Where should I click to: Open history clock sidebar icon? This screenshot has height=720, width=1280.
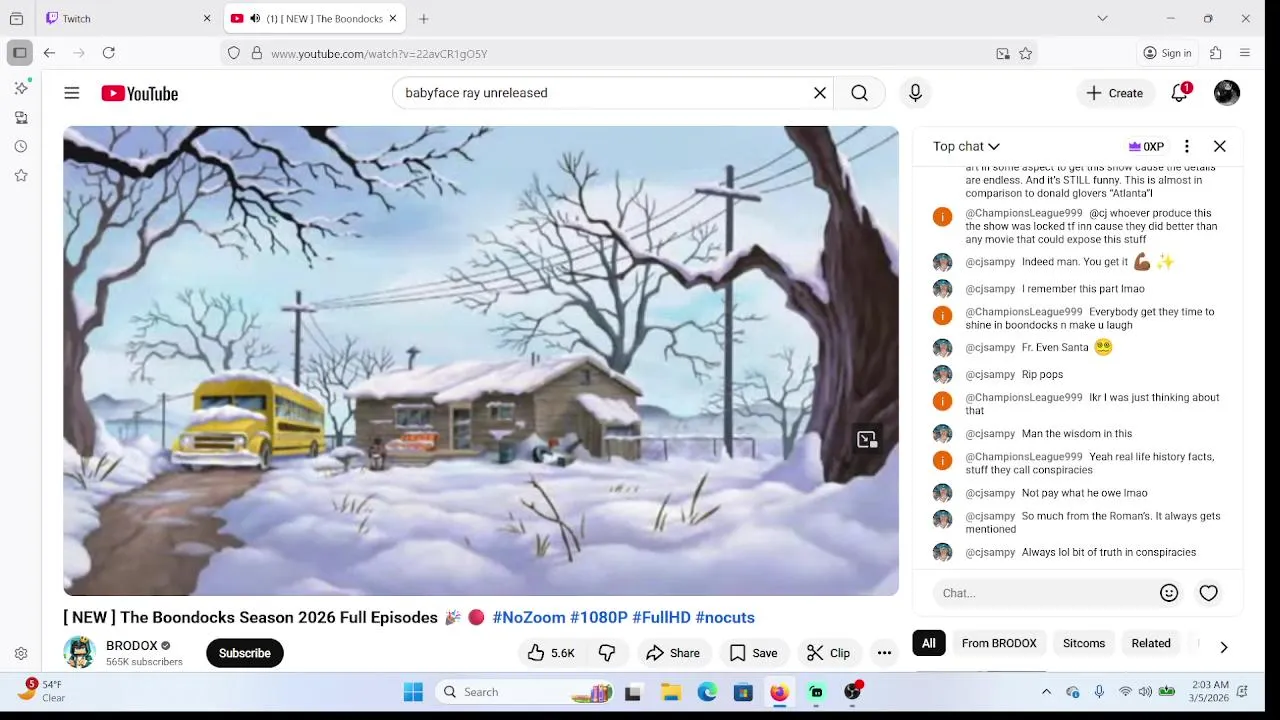pos(21,146)
